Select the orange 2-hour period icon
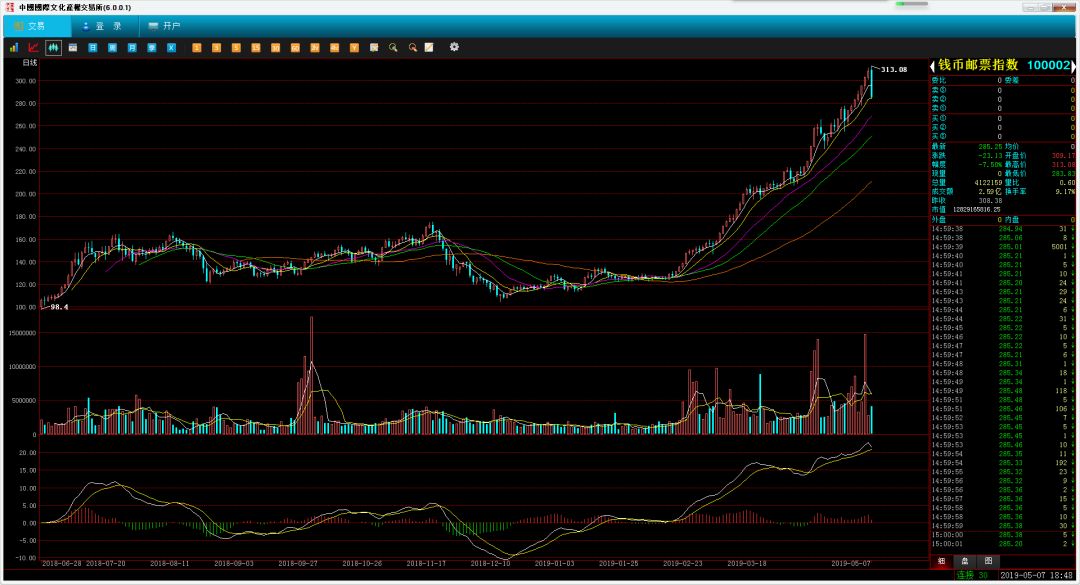 tap(315, 48)
